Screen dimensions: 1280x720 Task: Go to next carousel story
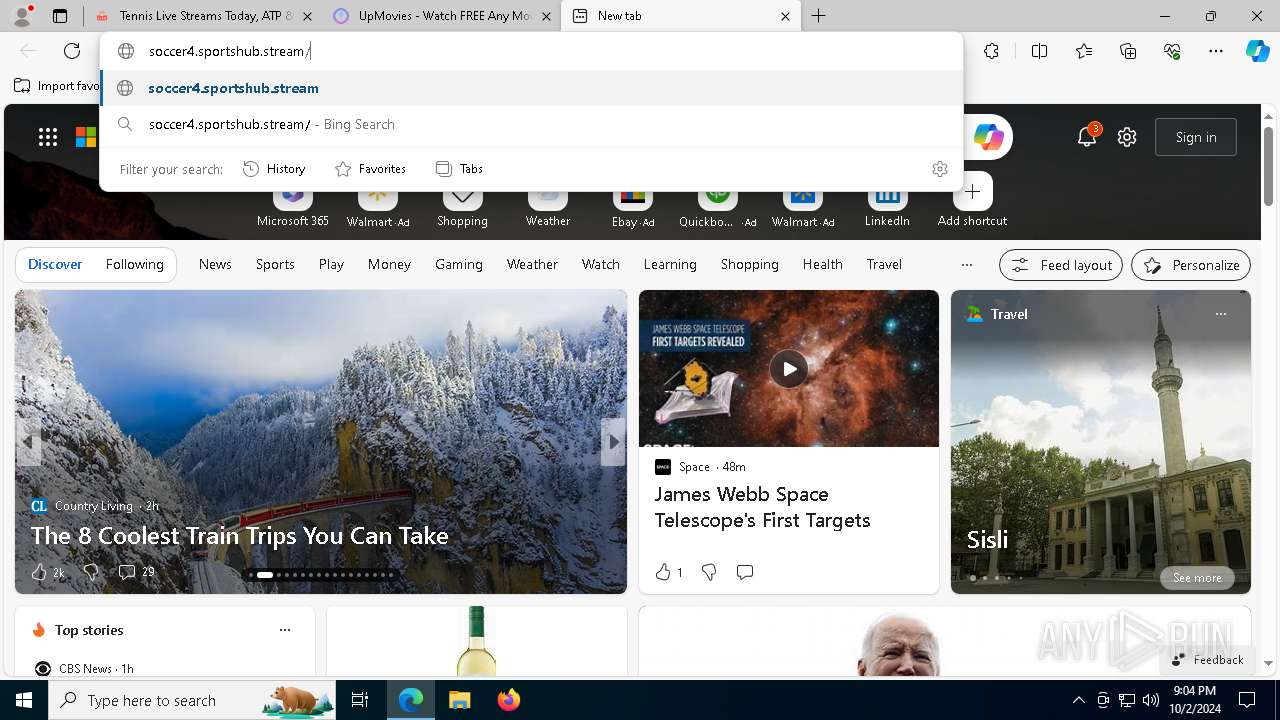tap(613, 441)
